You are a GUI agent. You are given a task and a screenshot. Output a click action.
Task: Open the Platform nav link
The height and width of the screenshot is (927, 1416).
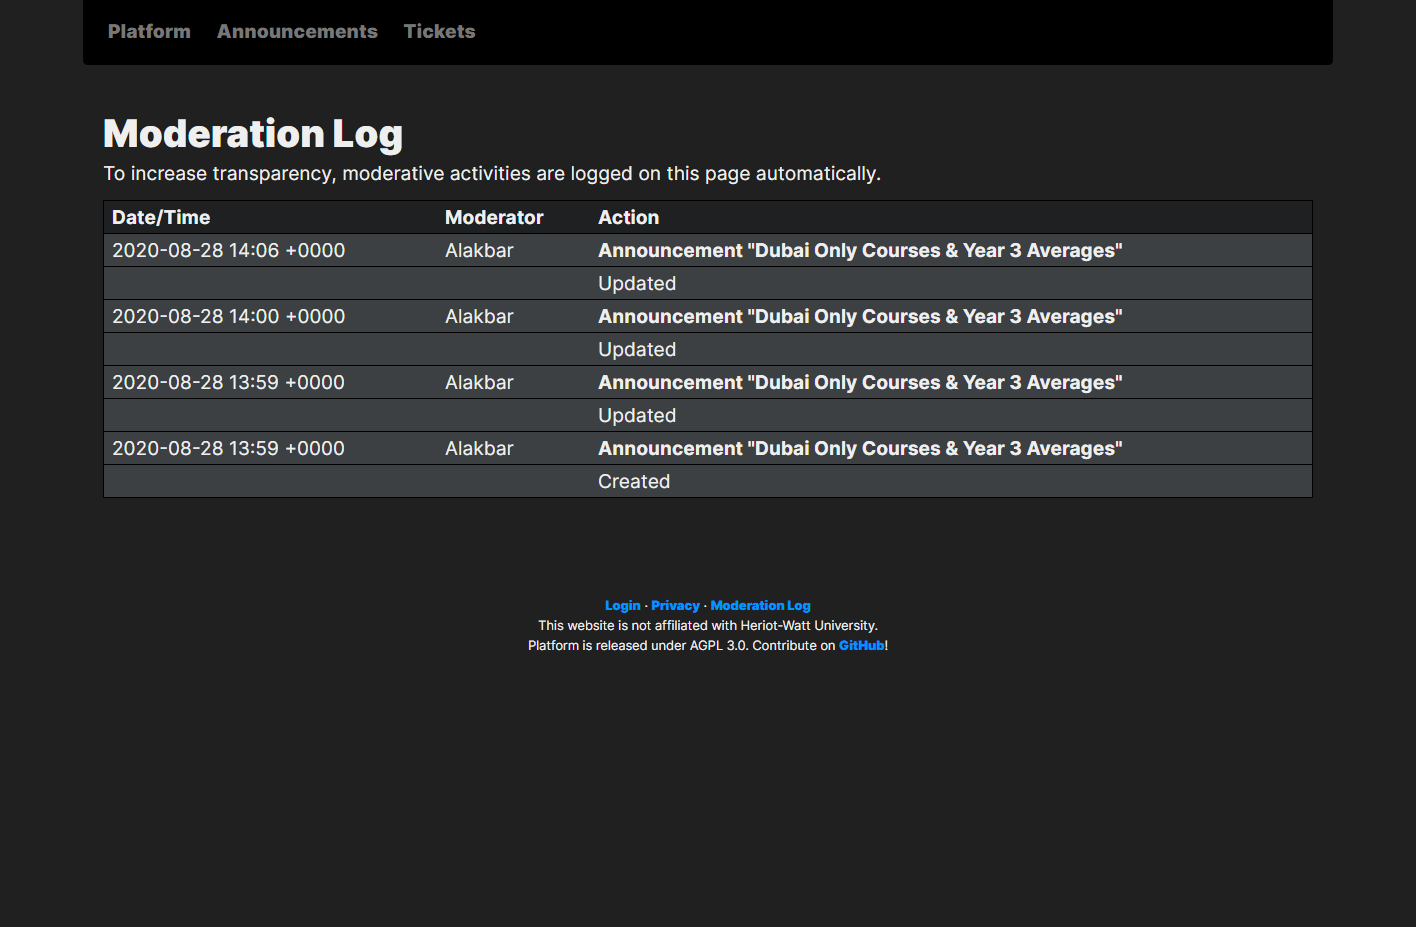149,31
